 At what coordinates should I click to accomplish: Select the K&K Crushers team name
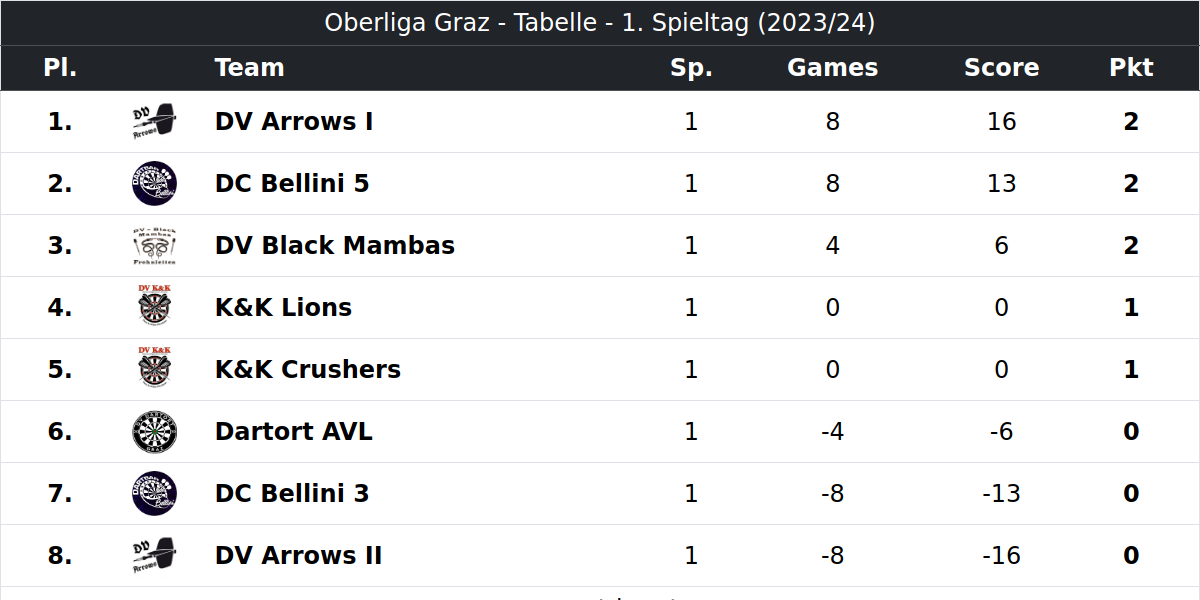click(x=308, y=370)
